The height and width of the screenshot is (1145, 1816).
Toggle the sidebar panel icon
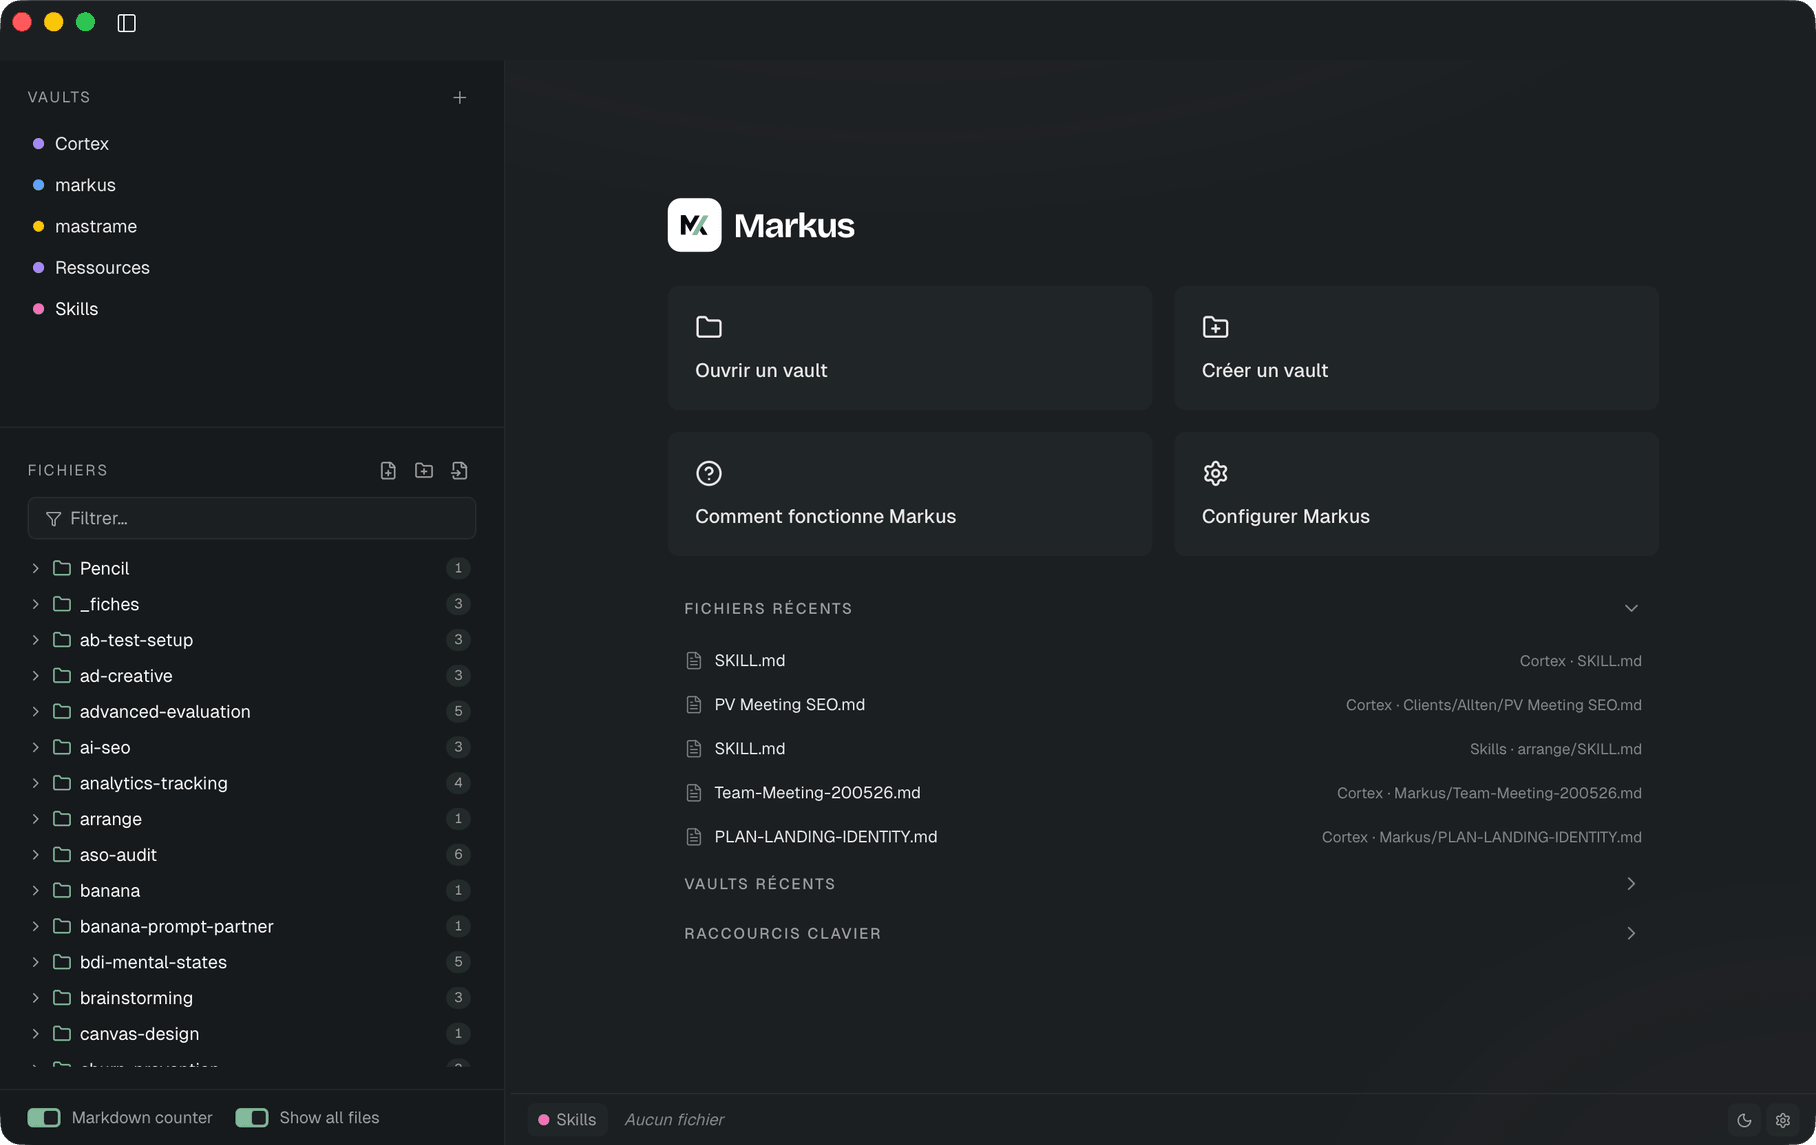(126, 23)
